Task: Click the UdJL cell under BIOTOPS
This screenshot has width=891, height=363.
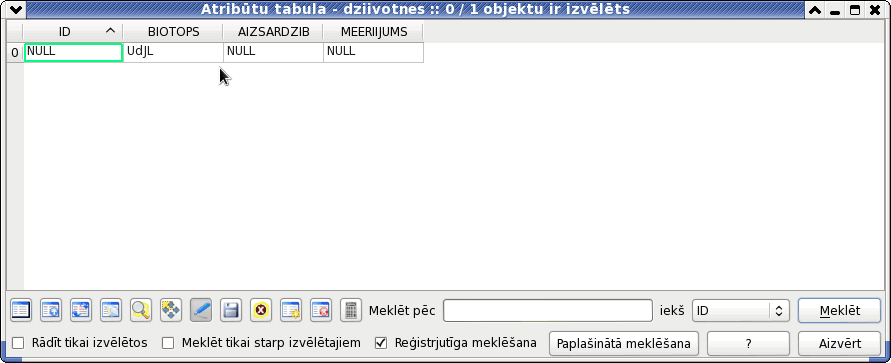Action: [x=173, y=52]
